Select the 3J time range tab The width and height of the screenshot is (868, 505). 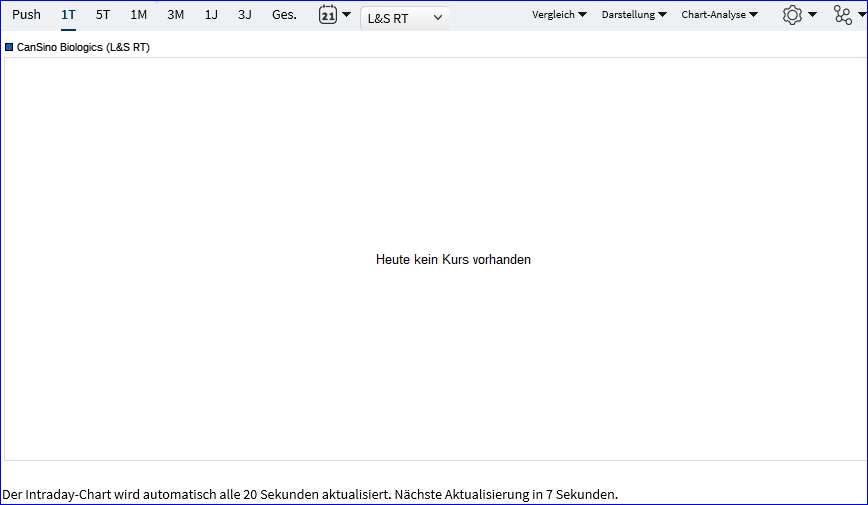(x=245, y=15)
